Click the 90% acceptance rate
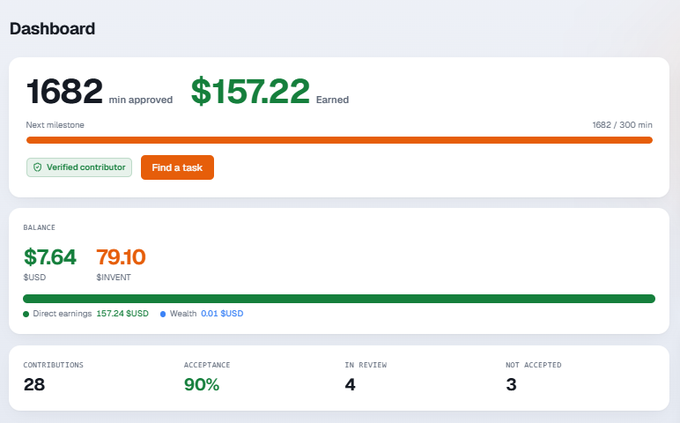680x423 pixels. tap(202, 384)
